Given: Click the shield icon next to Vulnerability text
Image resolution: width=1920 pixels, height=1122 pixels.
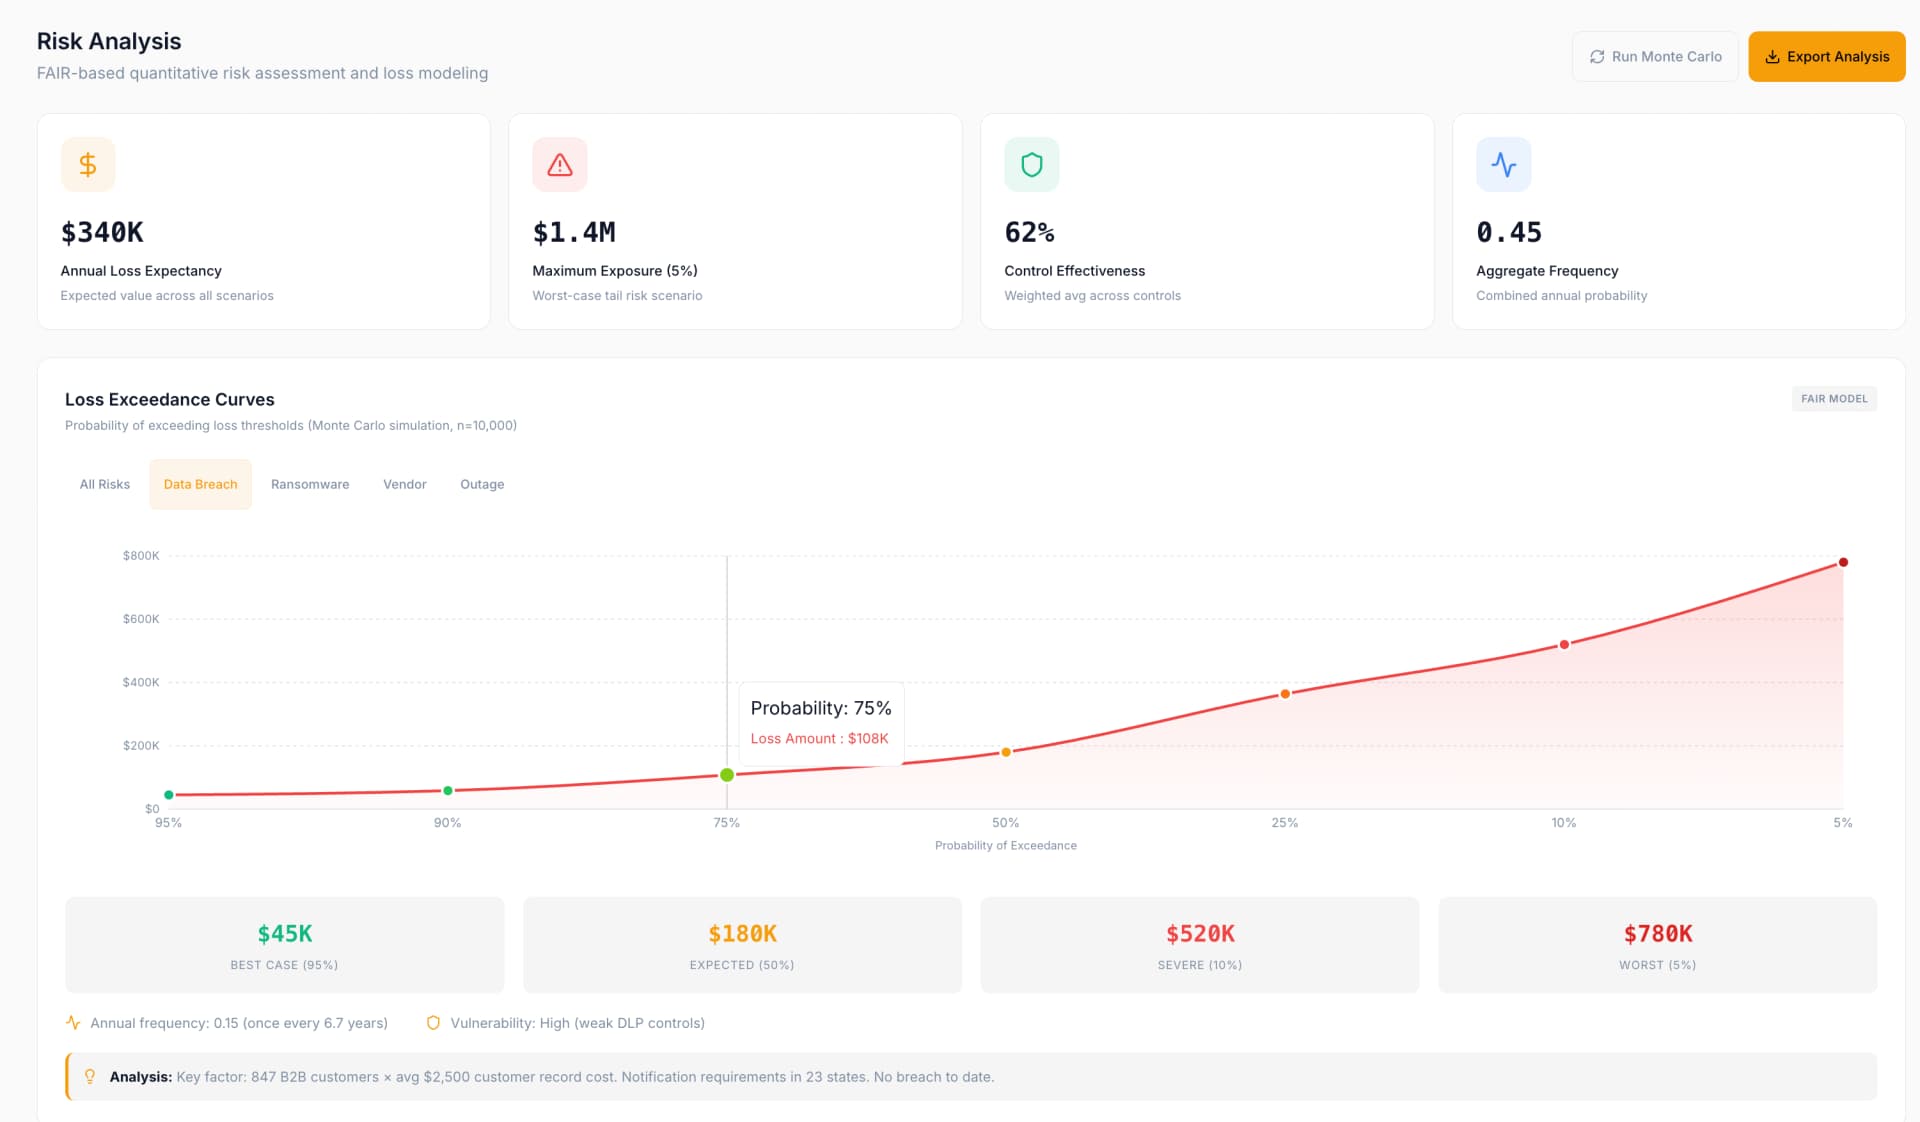Looking at the screenshot, I should tap(433, 1023).
